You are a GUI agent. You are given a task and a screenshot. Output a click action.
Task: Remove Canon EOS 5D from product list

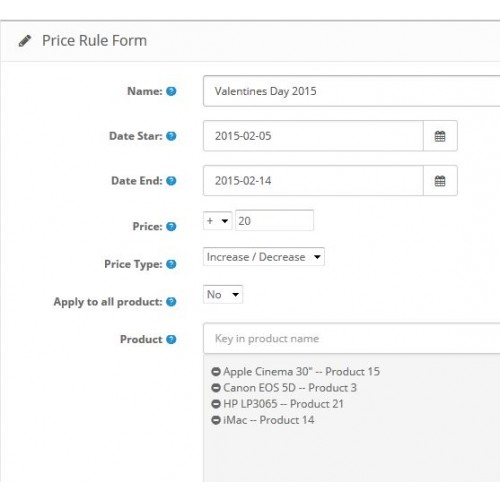coord(216,388)
